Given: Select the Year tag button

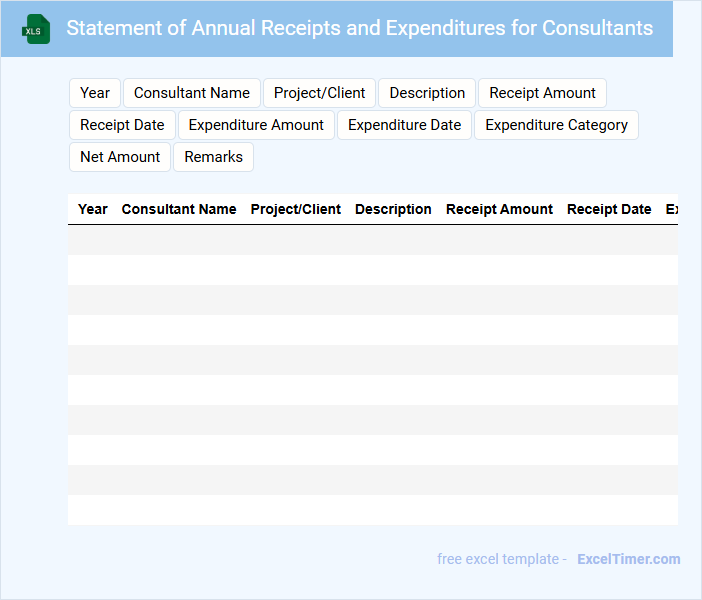Looking at the screenshot, I should pos(95,93).
